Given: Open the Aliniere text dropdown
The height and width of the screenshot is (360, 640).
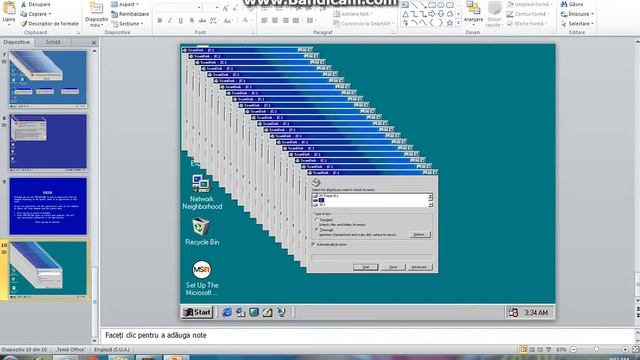Looking at the screenshot, I should tap(353, 14).
